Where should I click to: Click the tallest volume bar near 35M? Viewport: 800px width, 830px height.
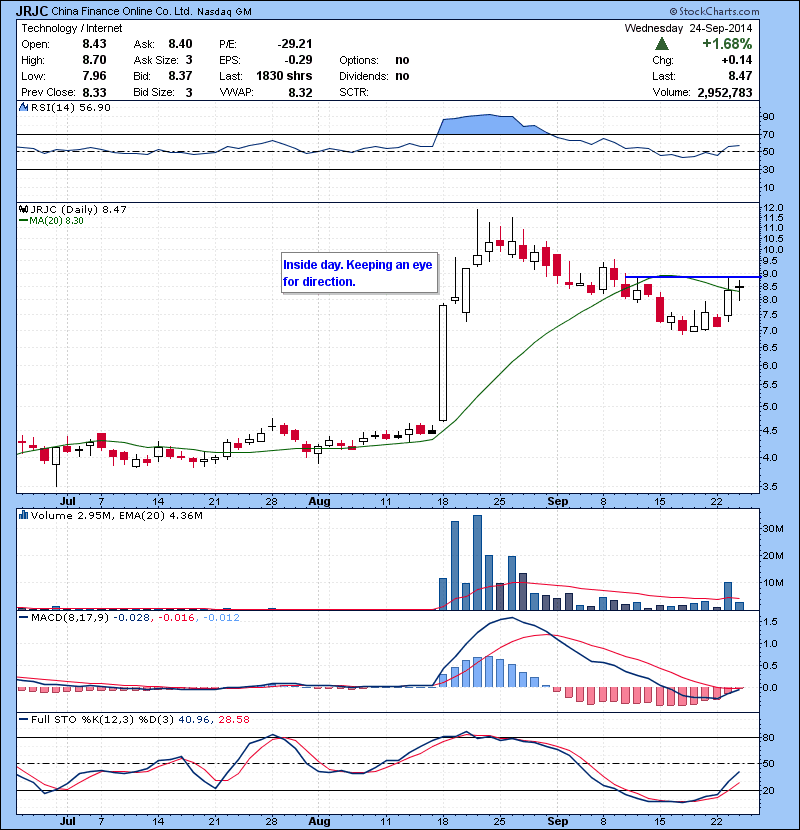(478, 562)
